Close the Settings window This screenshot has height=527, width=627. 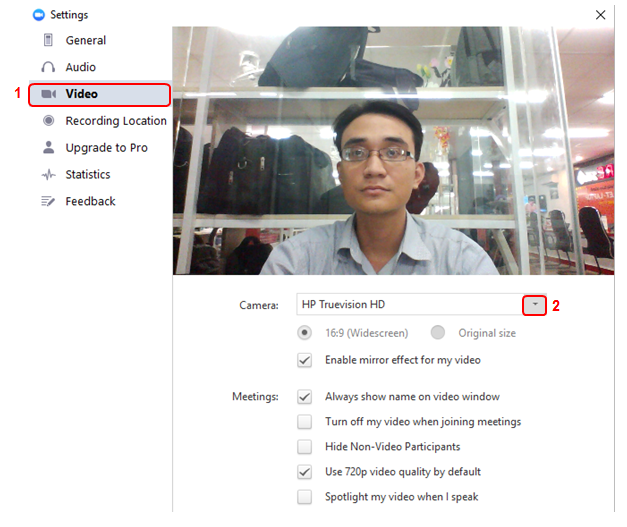coord(600,15)
